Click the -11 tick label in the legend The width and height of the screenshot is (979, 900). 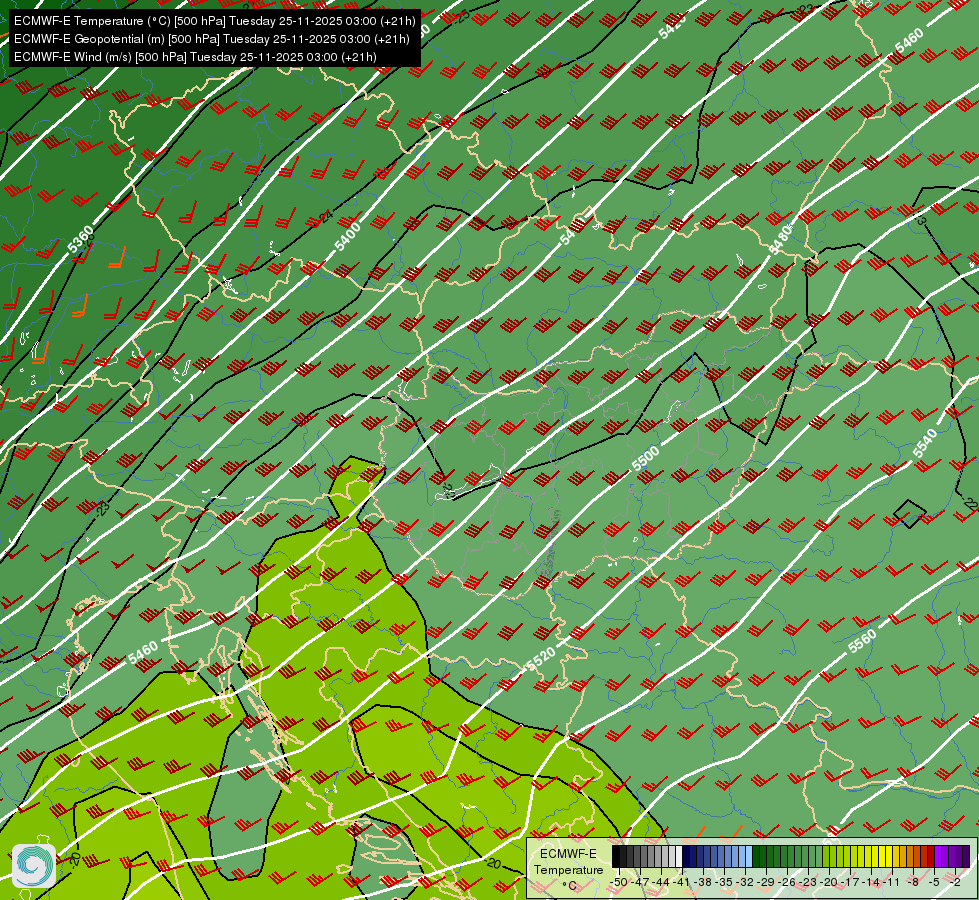[891, 882]
